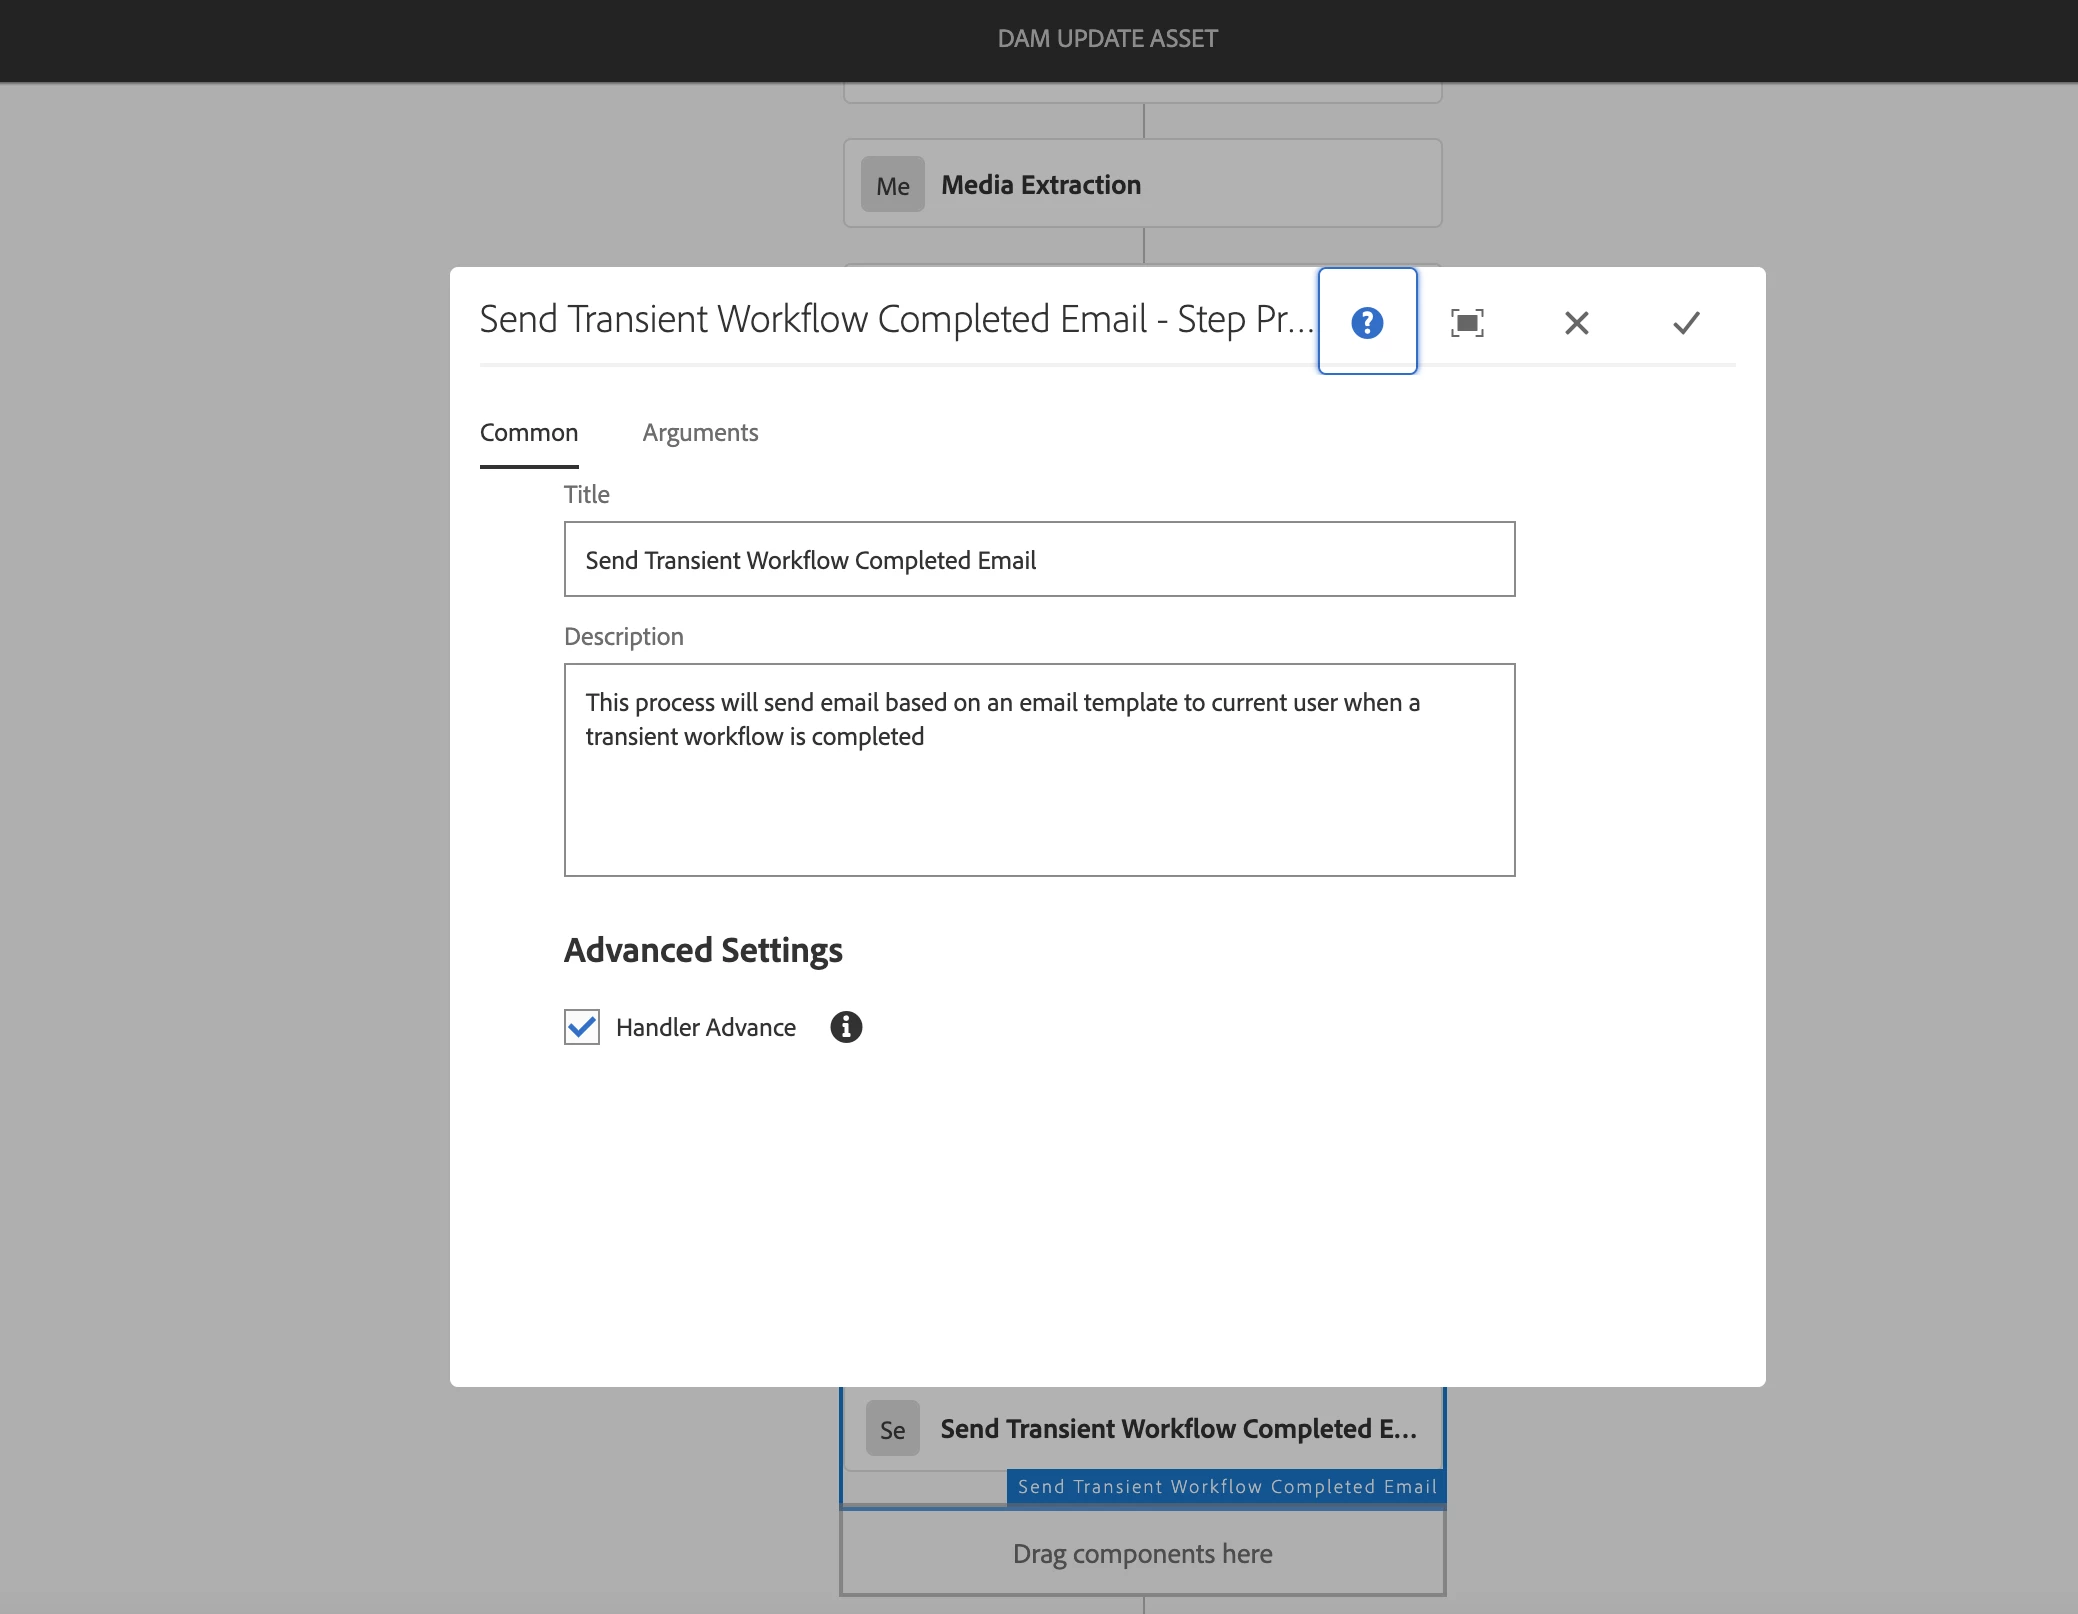The width and height of the screenshot is (2078, 1614).
Task: Click the 'Drag components here' drop zone
Action: pyautogui.click(x=1142, y=1553)
